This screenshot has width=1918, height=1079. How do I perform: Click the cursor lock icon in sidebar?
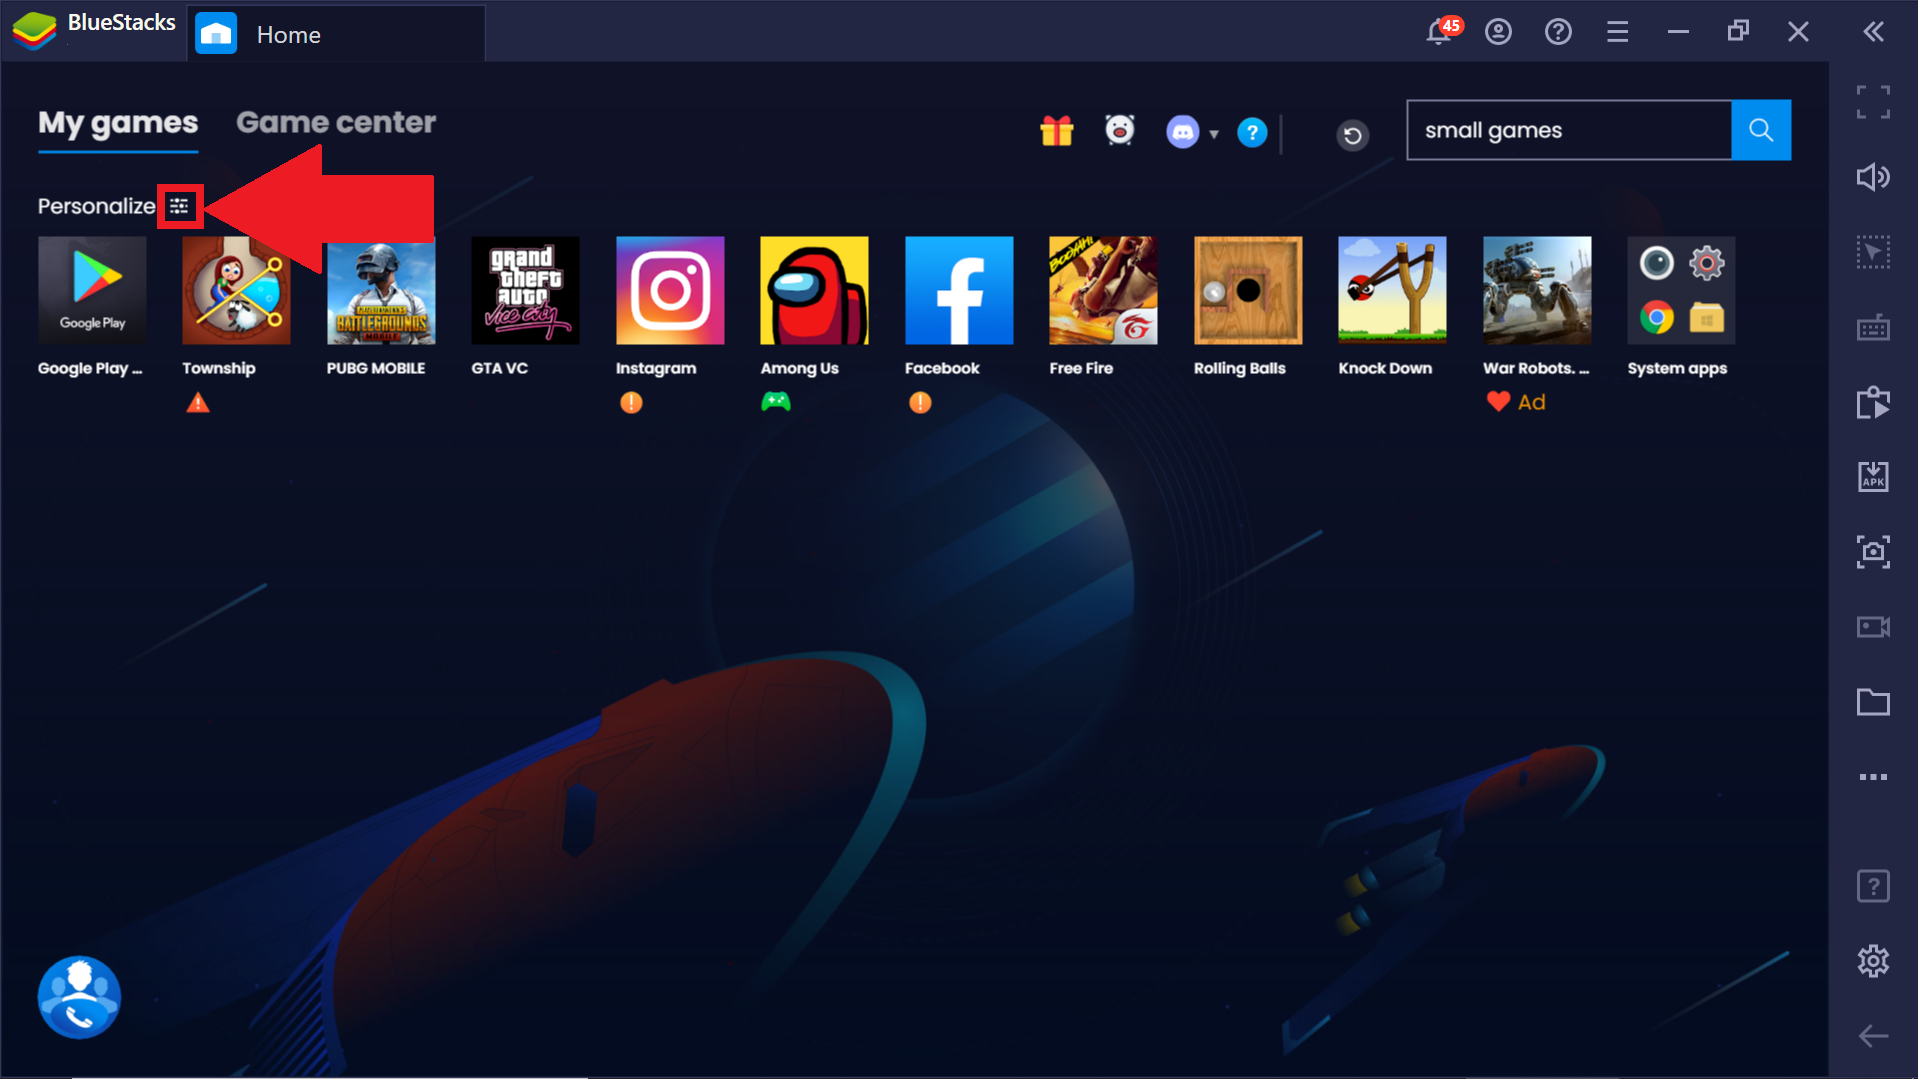click(x=1873, y=252)
